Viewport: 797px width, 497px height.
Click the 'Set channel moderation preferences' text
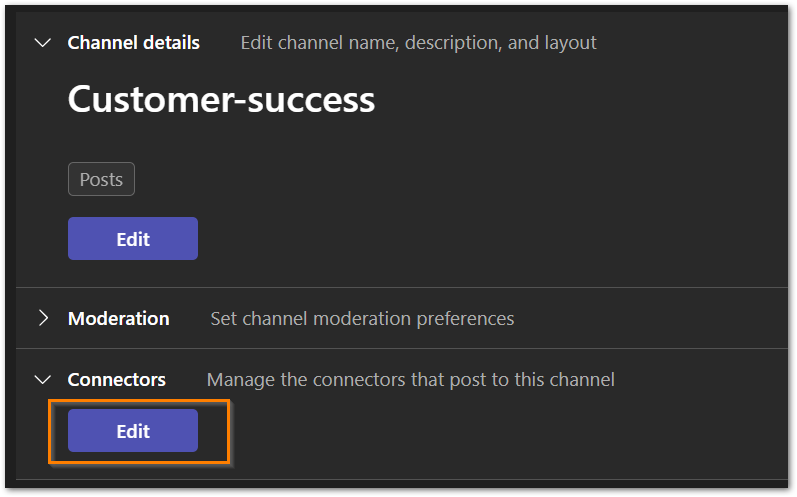362,319
